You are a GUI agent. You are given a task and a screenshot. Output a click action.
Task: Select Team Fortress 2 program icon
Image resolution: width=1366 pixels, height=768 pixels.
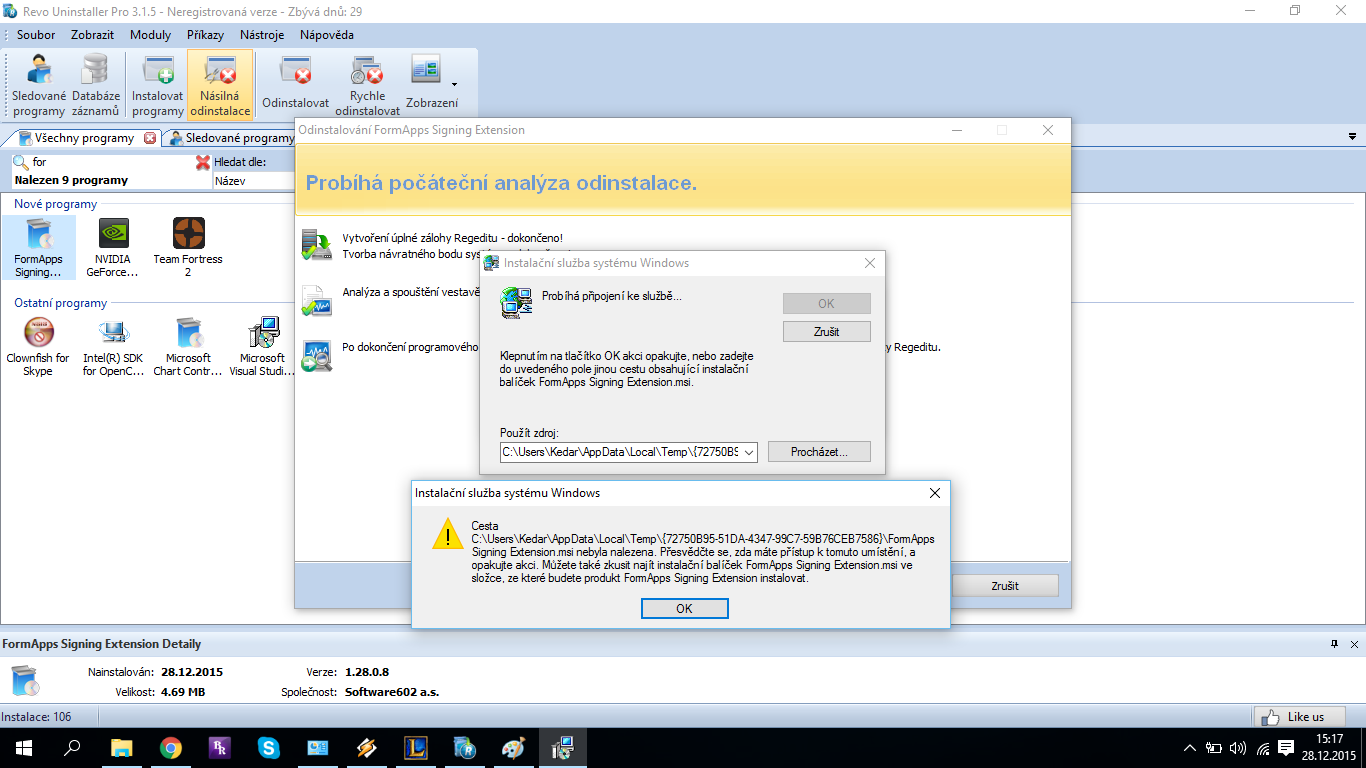(188, 247)
